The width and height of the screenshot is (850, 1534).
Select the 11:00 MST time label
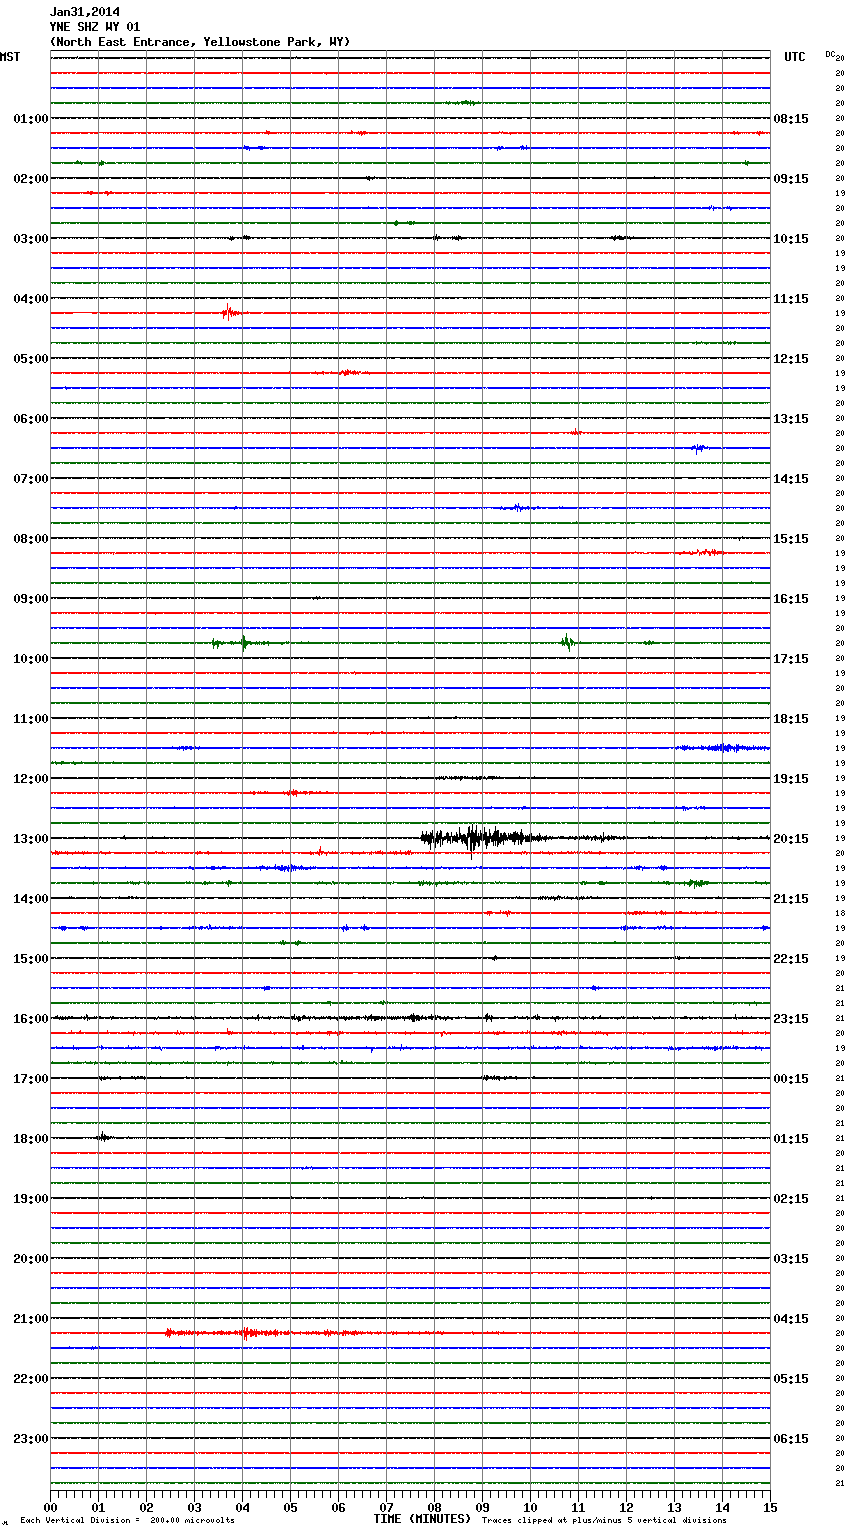[x=30, y=719]
